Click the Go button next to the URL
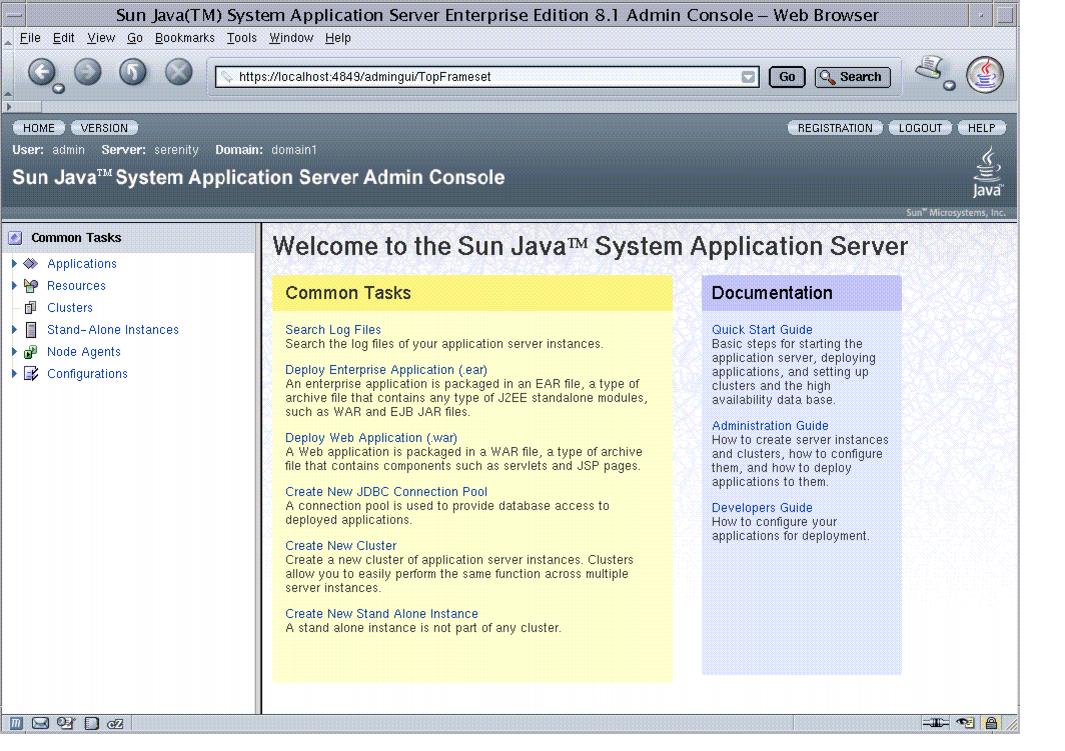 click(787, 77)
